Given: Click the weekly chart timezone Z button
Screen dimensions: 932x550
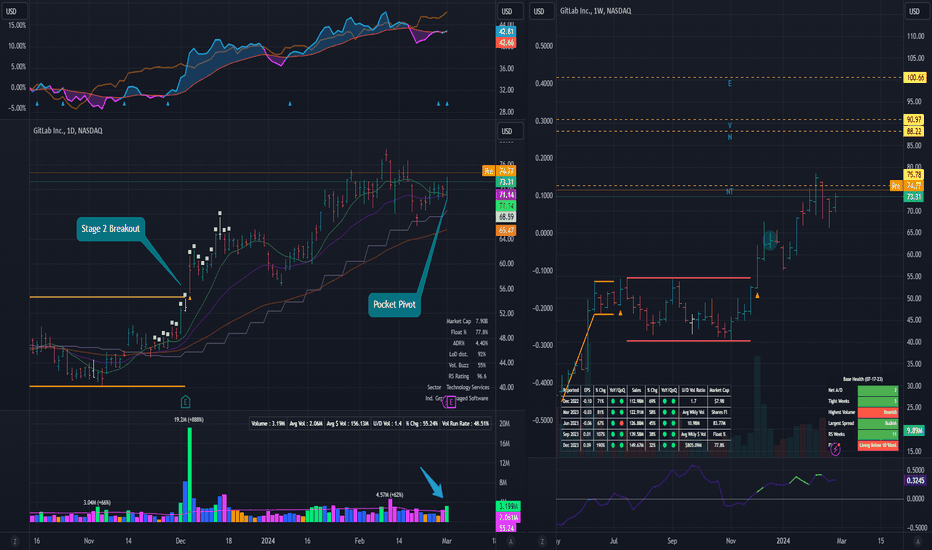Looking at the screenshot, I should tap(541, 541).
